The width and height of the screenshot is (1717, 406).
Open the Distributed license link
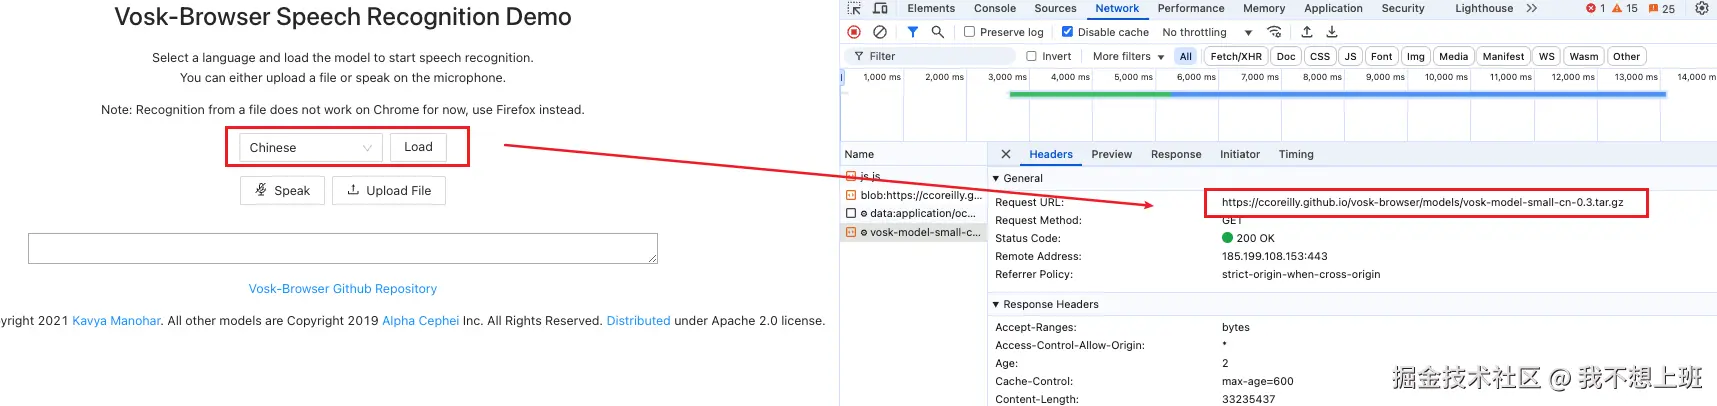[638, 321]
